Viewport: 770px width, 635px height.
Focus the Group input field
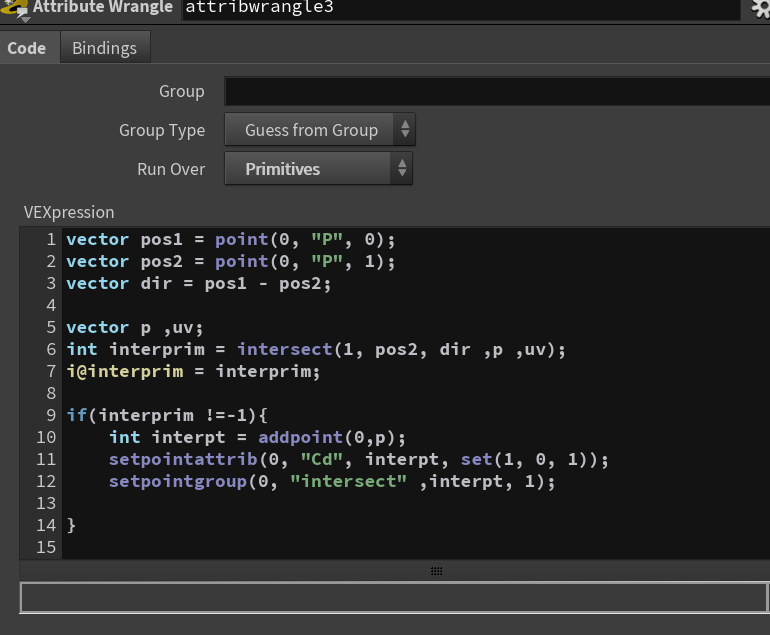(497, 91)
